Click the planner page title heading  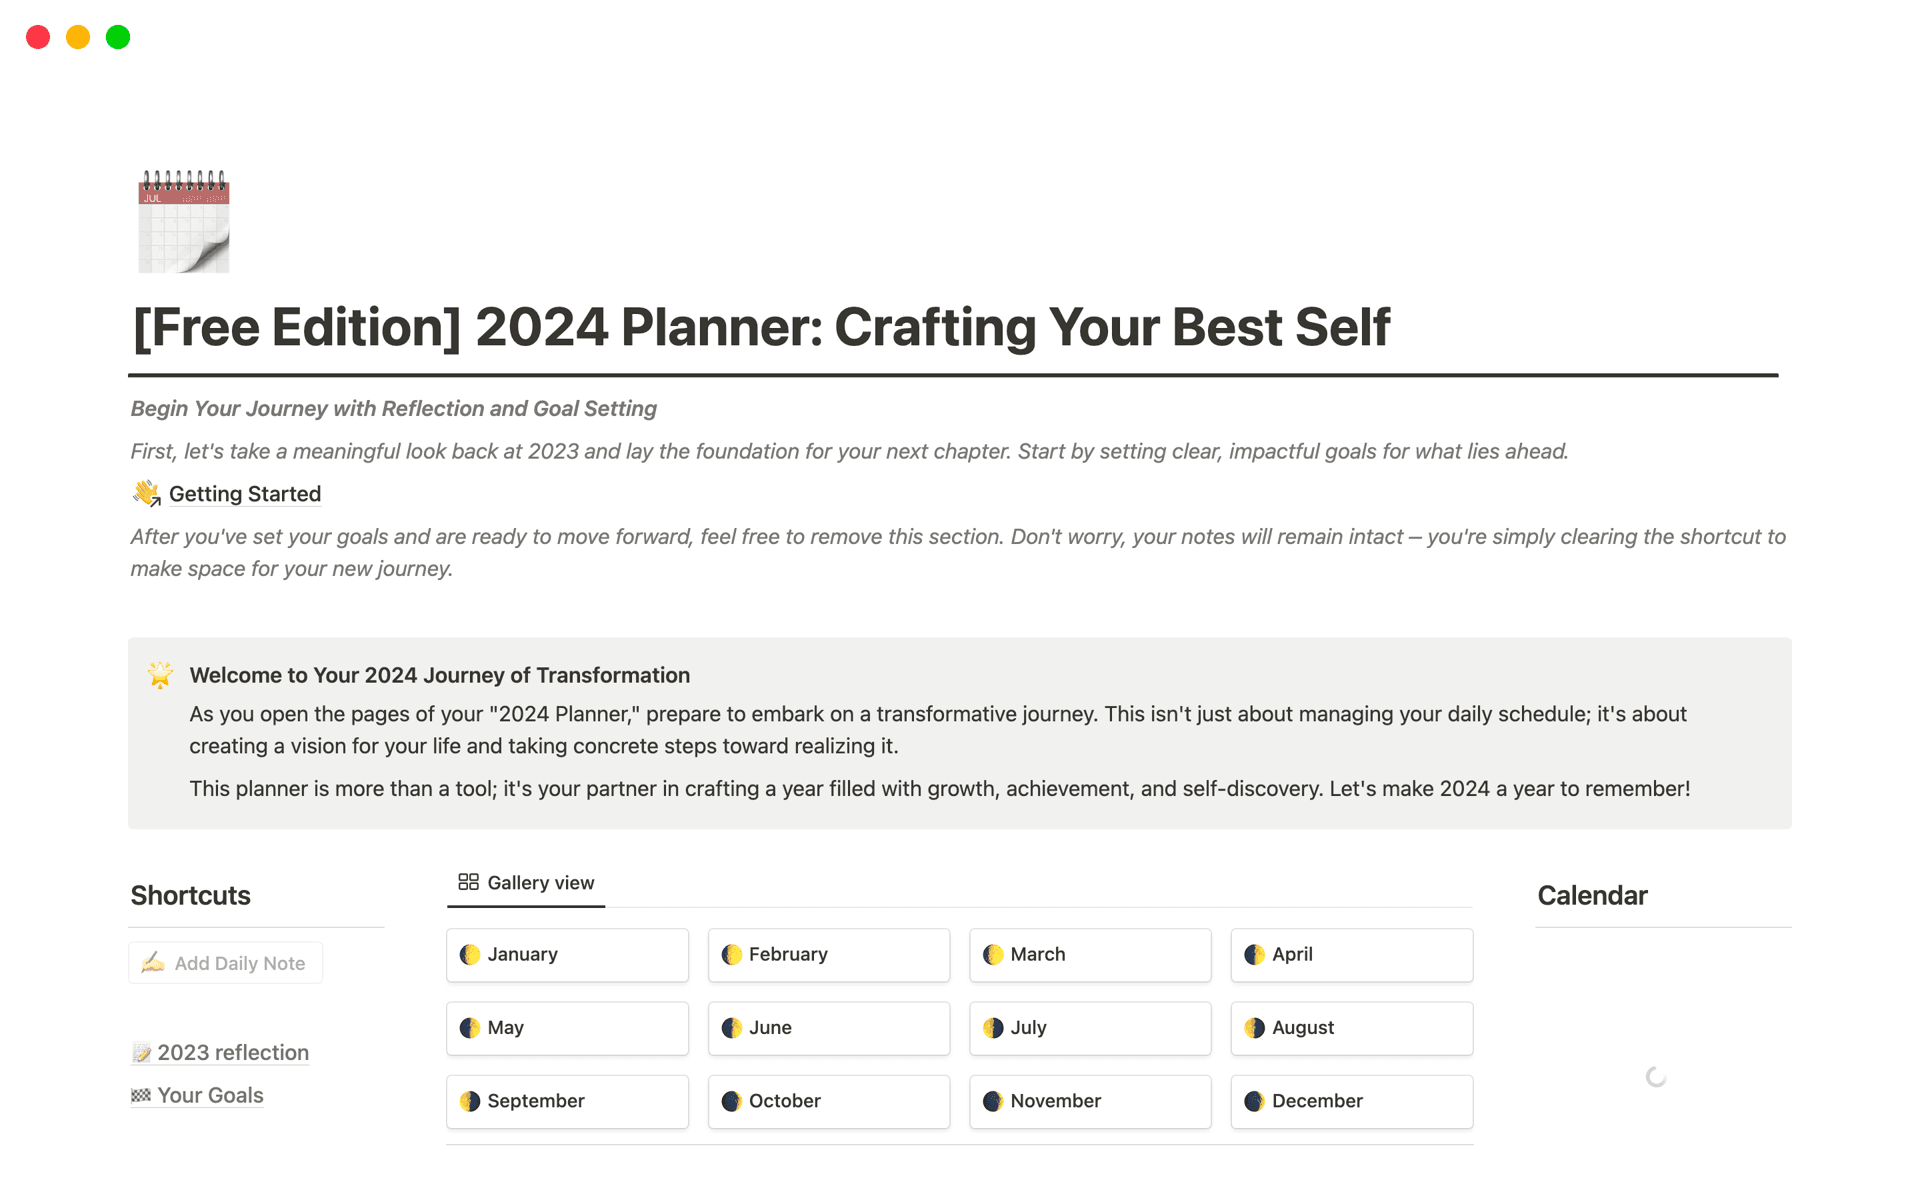pyautogui.click(x=761, y=327)
